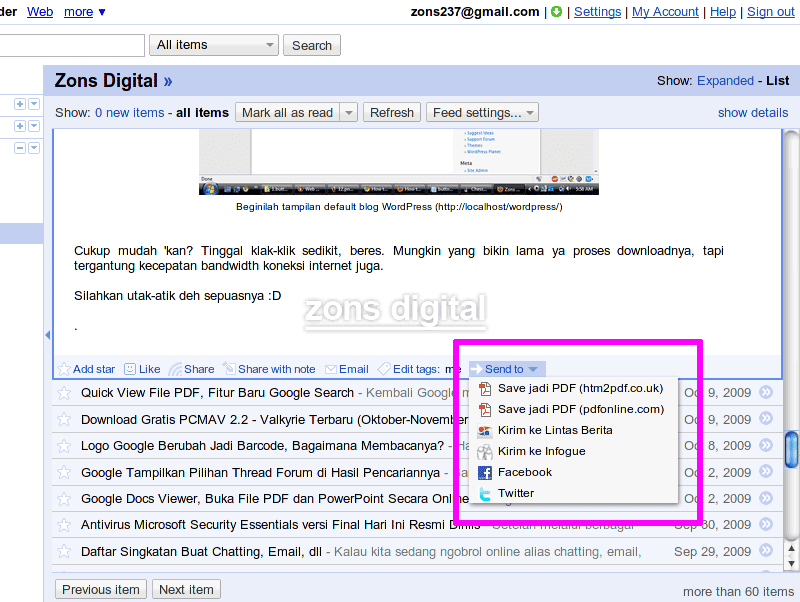Click the Sign out link

coord(770,12)
